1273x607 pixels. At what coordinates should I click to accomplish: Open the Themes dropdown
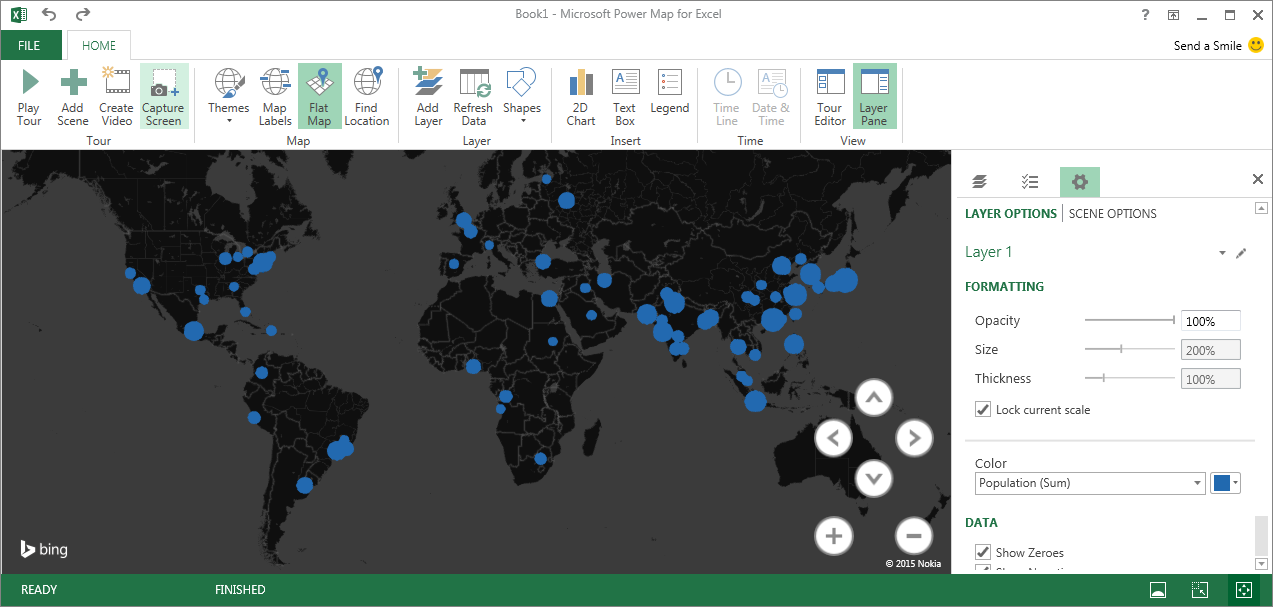coord(229,97)
